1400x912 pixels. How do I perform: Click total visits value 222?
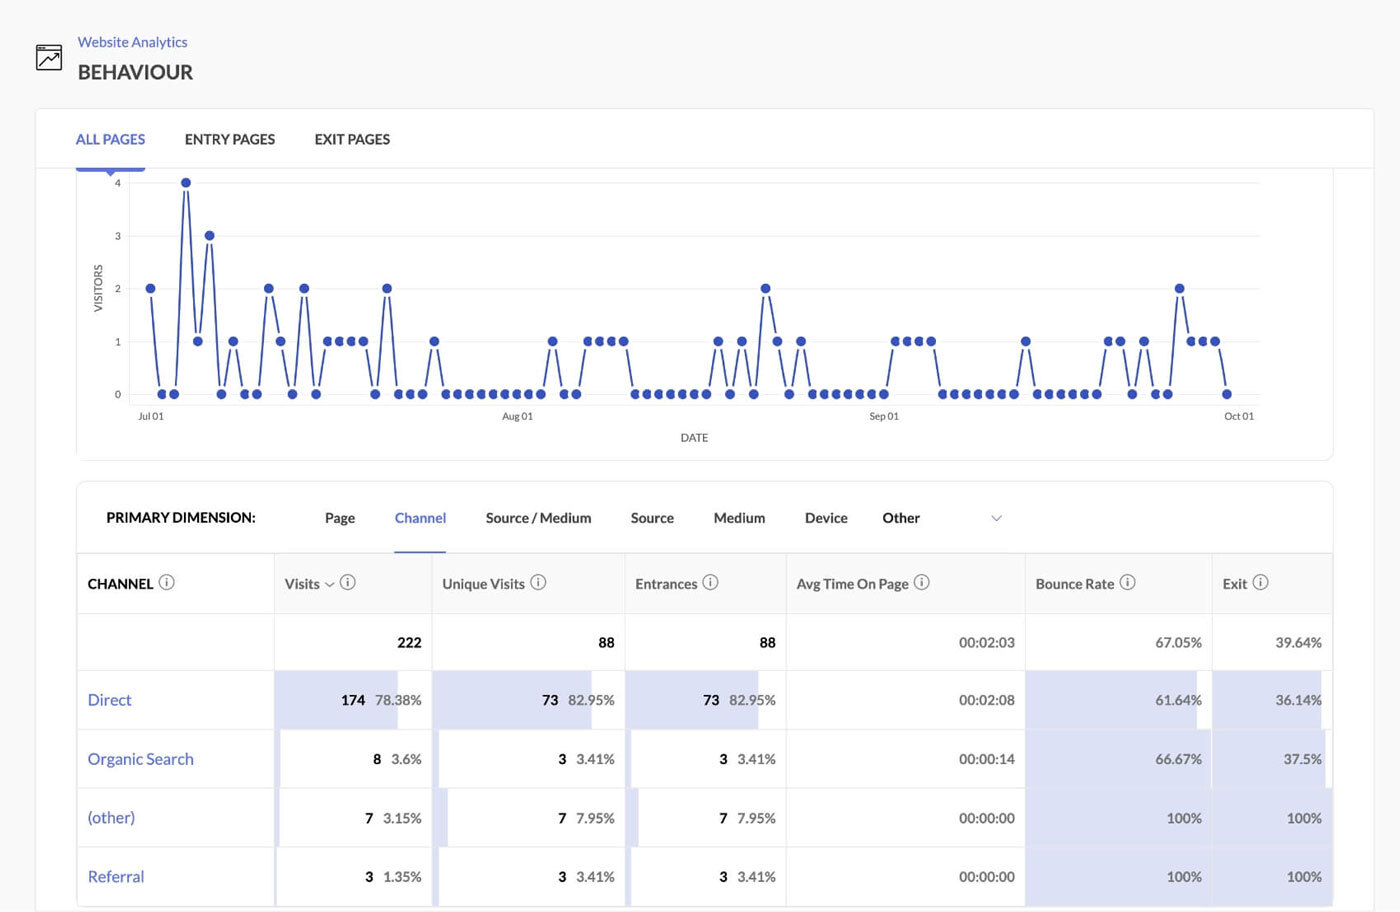tap(409, 642)
